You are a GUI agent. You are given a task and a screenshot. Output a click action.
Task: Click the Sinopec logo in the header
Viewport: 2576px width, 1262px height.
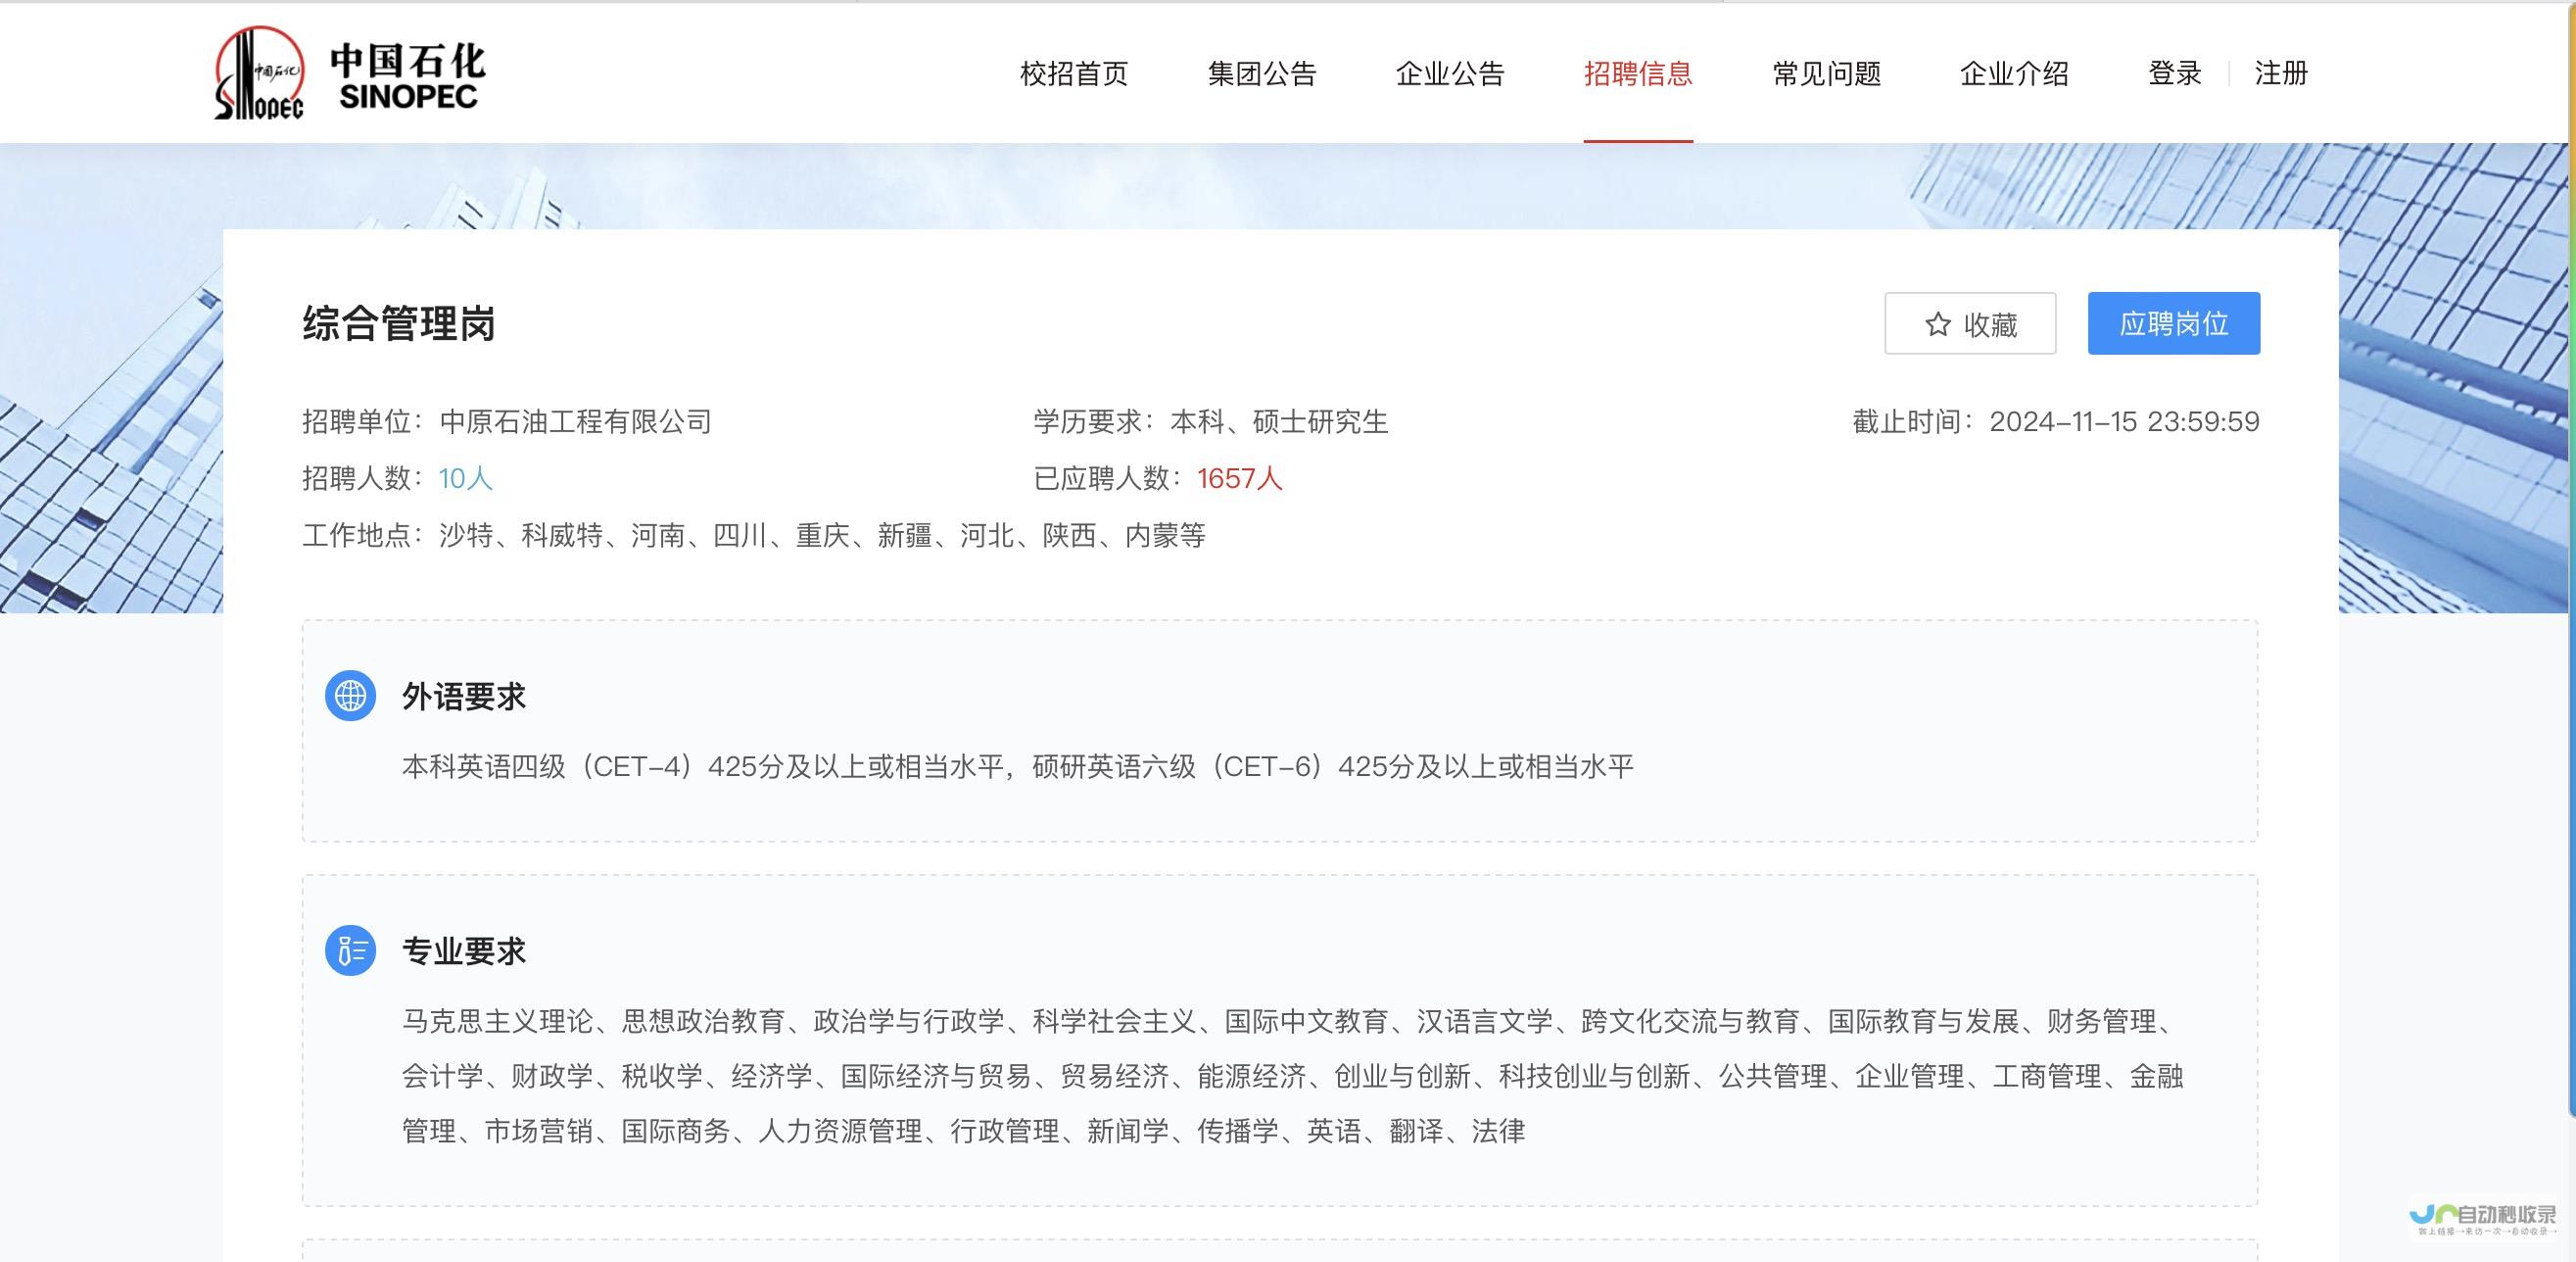tap(349, 73)
